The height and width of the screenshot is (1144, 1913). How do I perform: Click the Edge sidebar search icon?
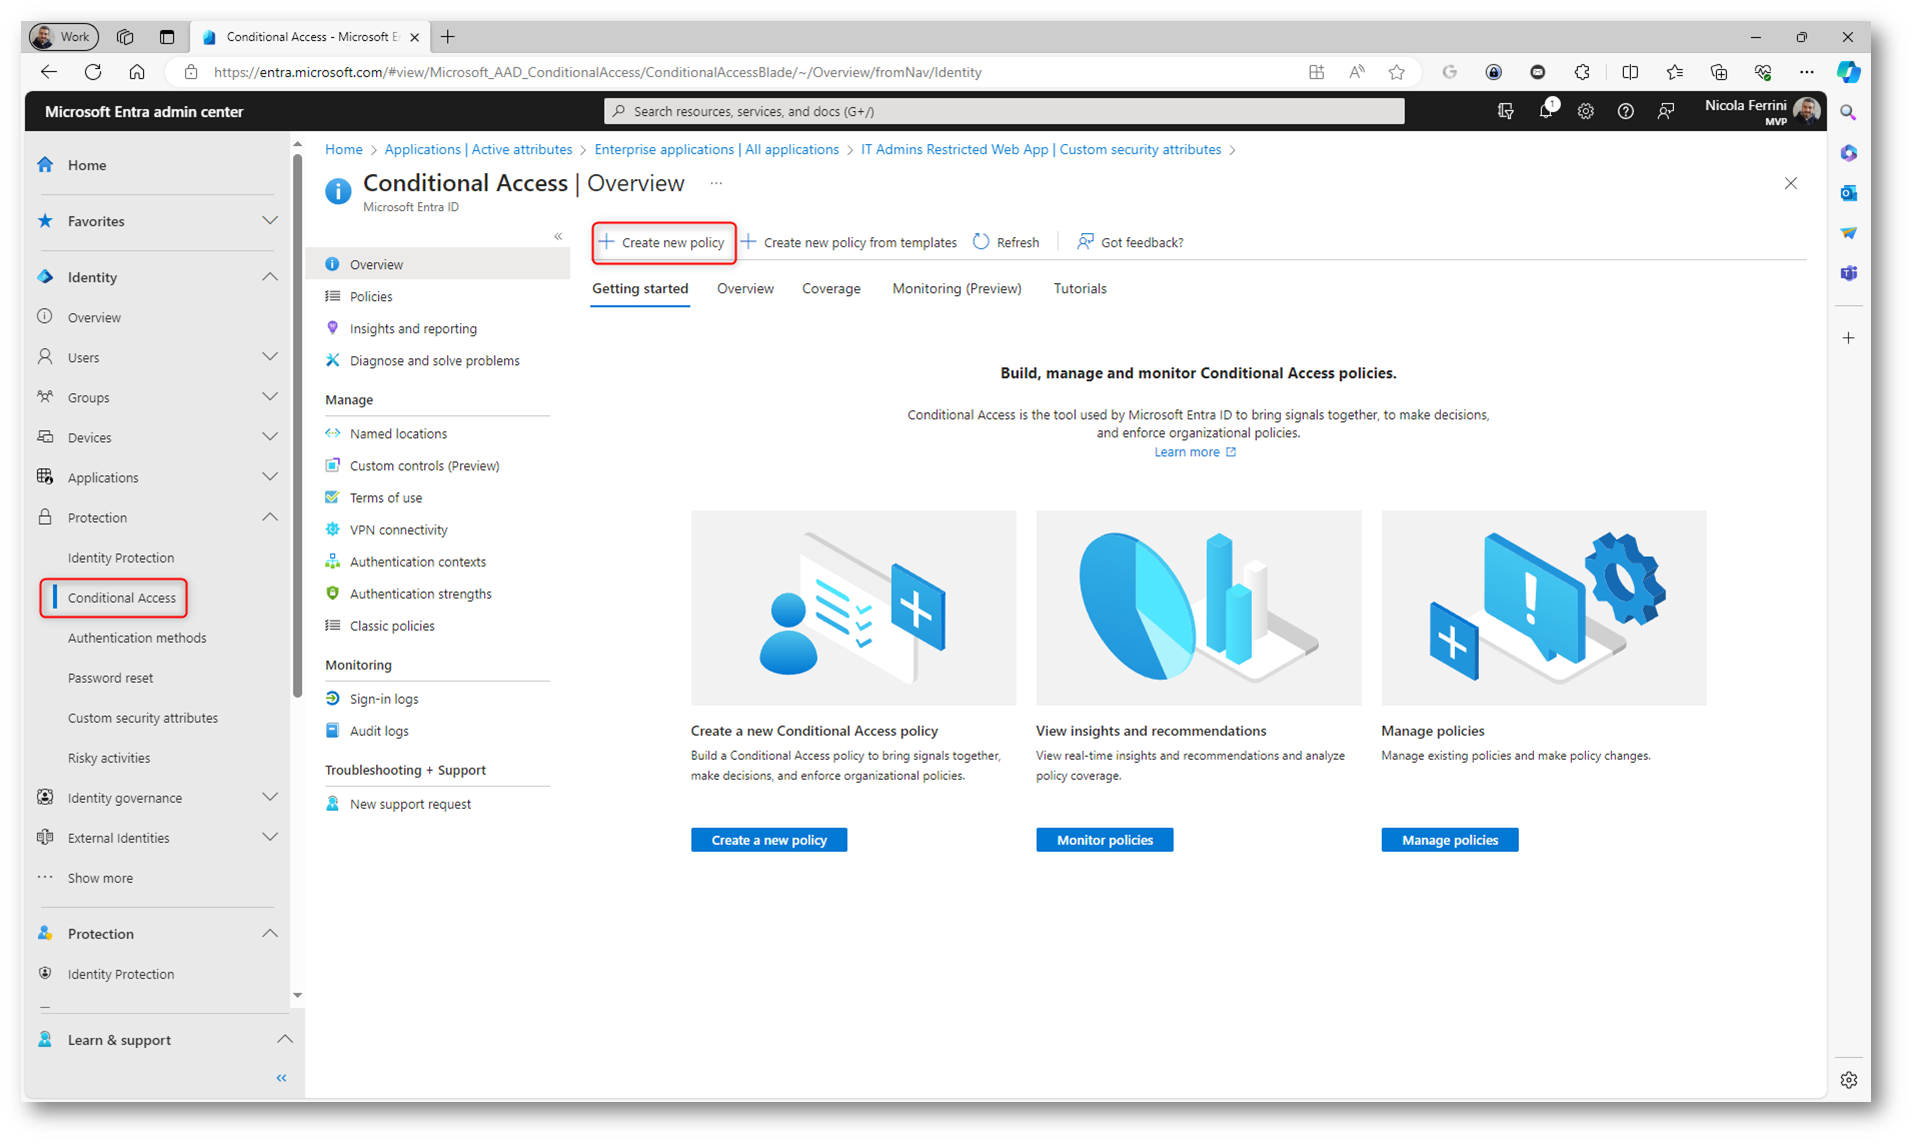click(x=1849, y=113)
